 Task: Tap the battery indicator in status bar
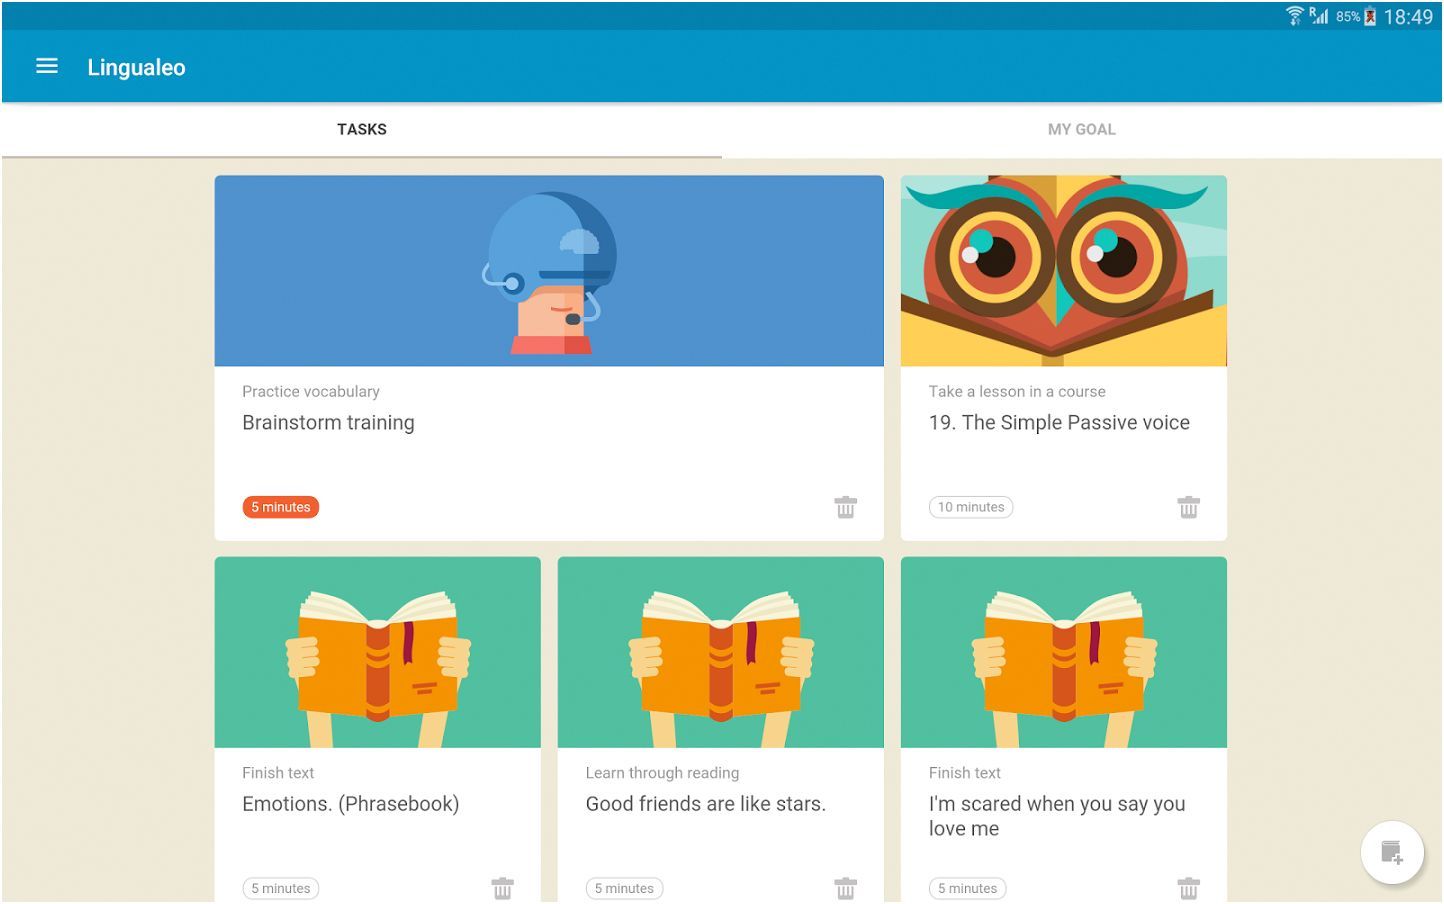point(1370,16)
